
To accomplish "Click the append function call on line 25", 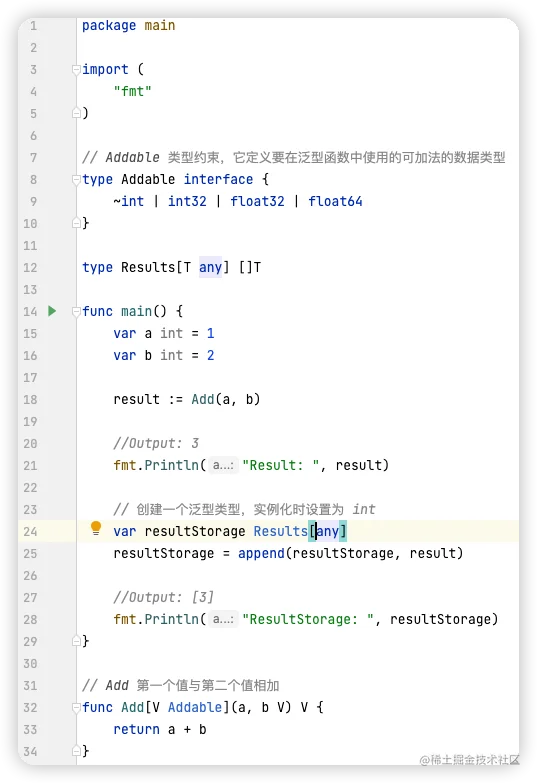I will coord(261,553).
